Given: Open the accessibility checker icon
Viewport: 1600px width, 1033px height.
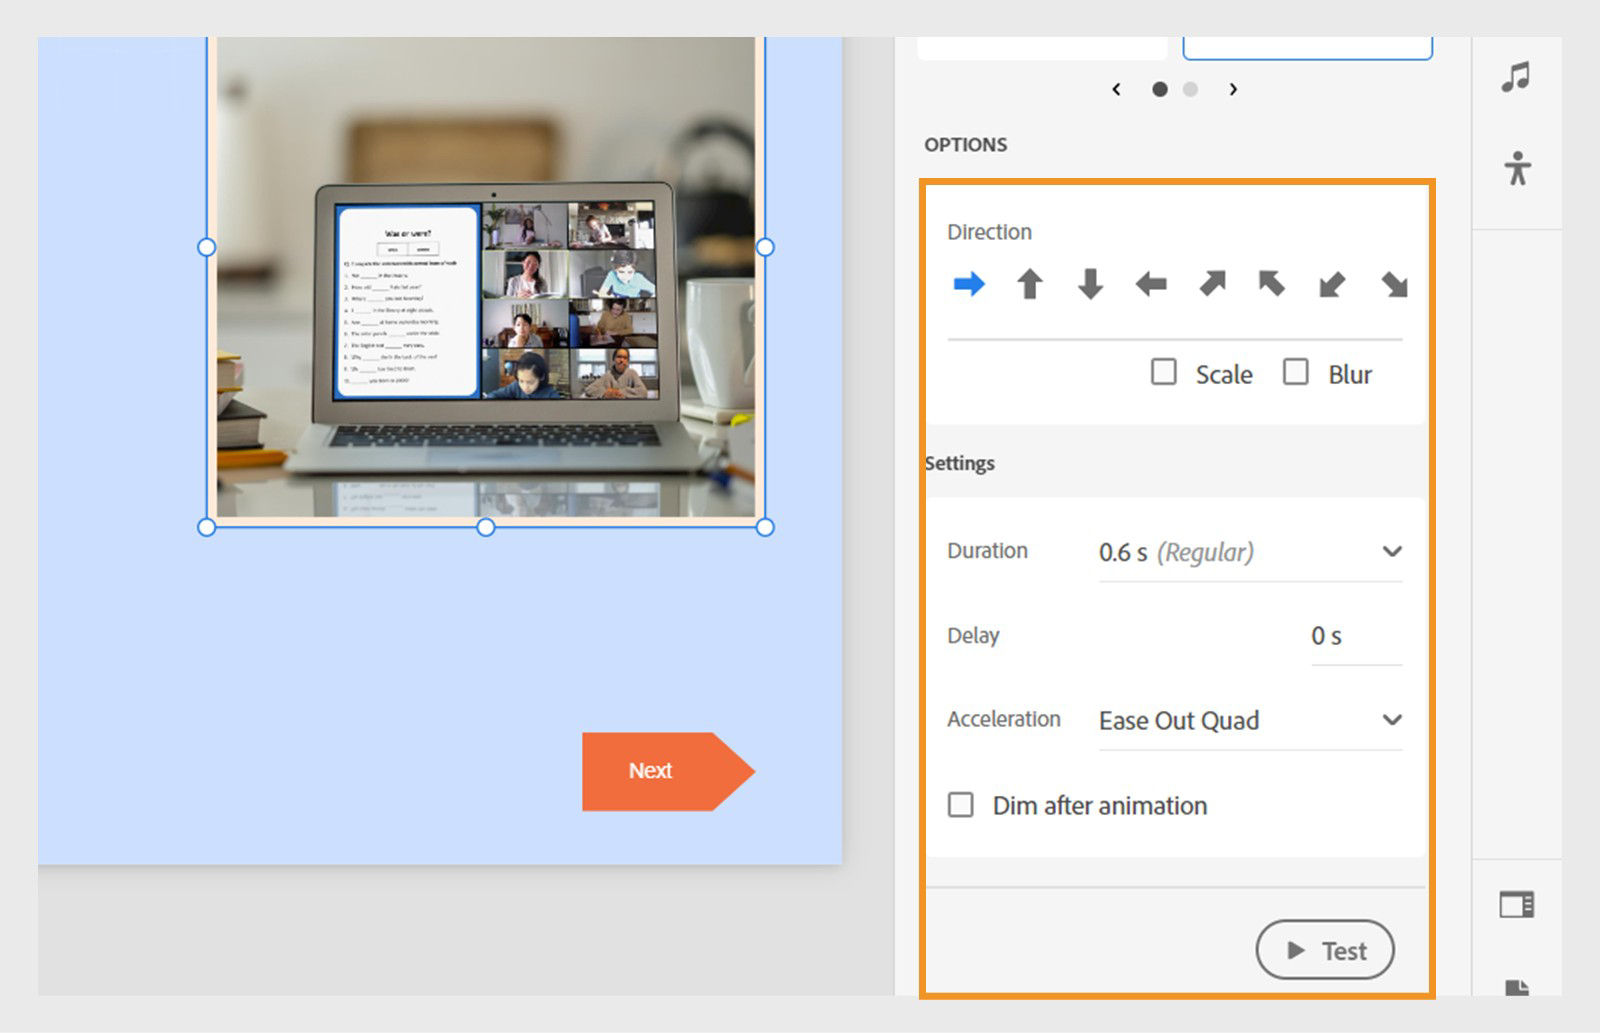Looking at the screenshot, I should [x=1518, y=170].
